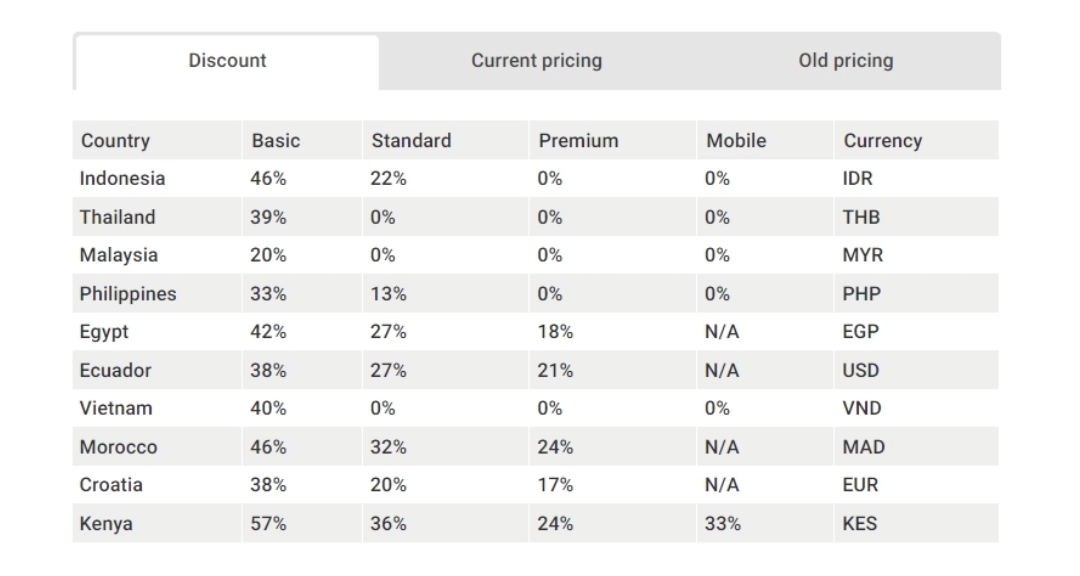1080x576 pixels.
Task: Select the Thailand country cell
Action: coord(157,217)
